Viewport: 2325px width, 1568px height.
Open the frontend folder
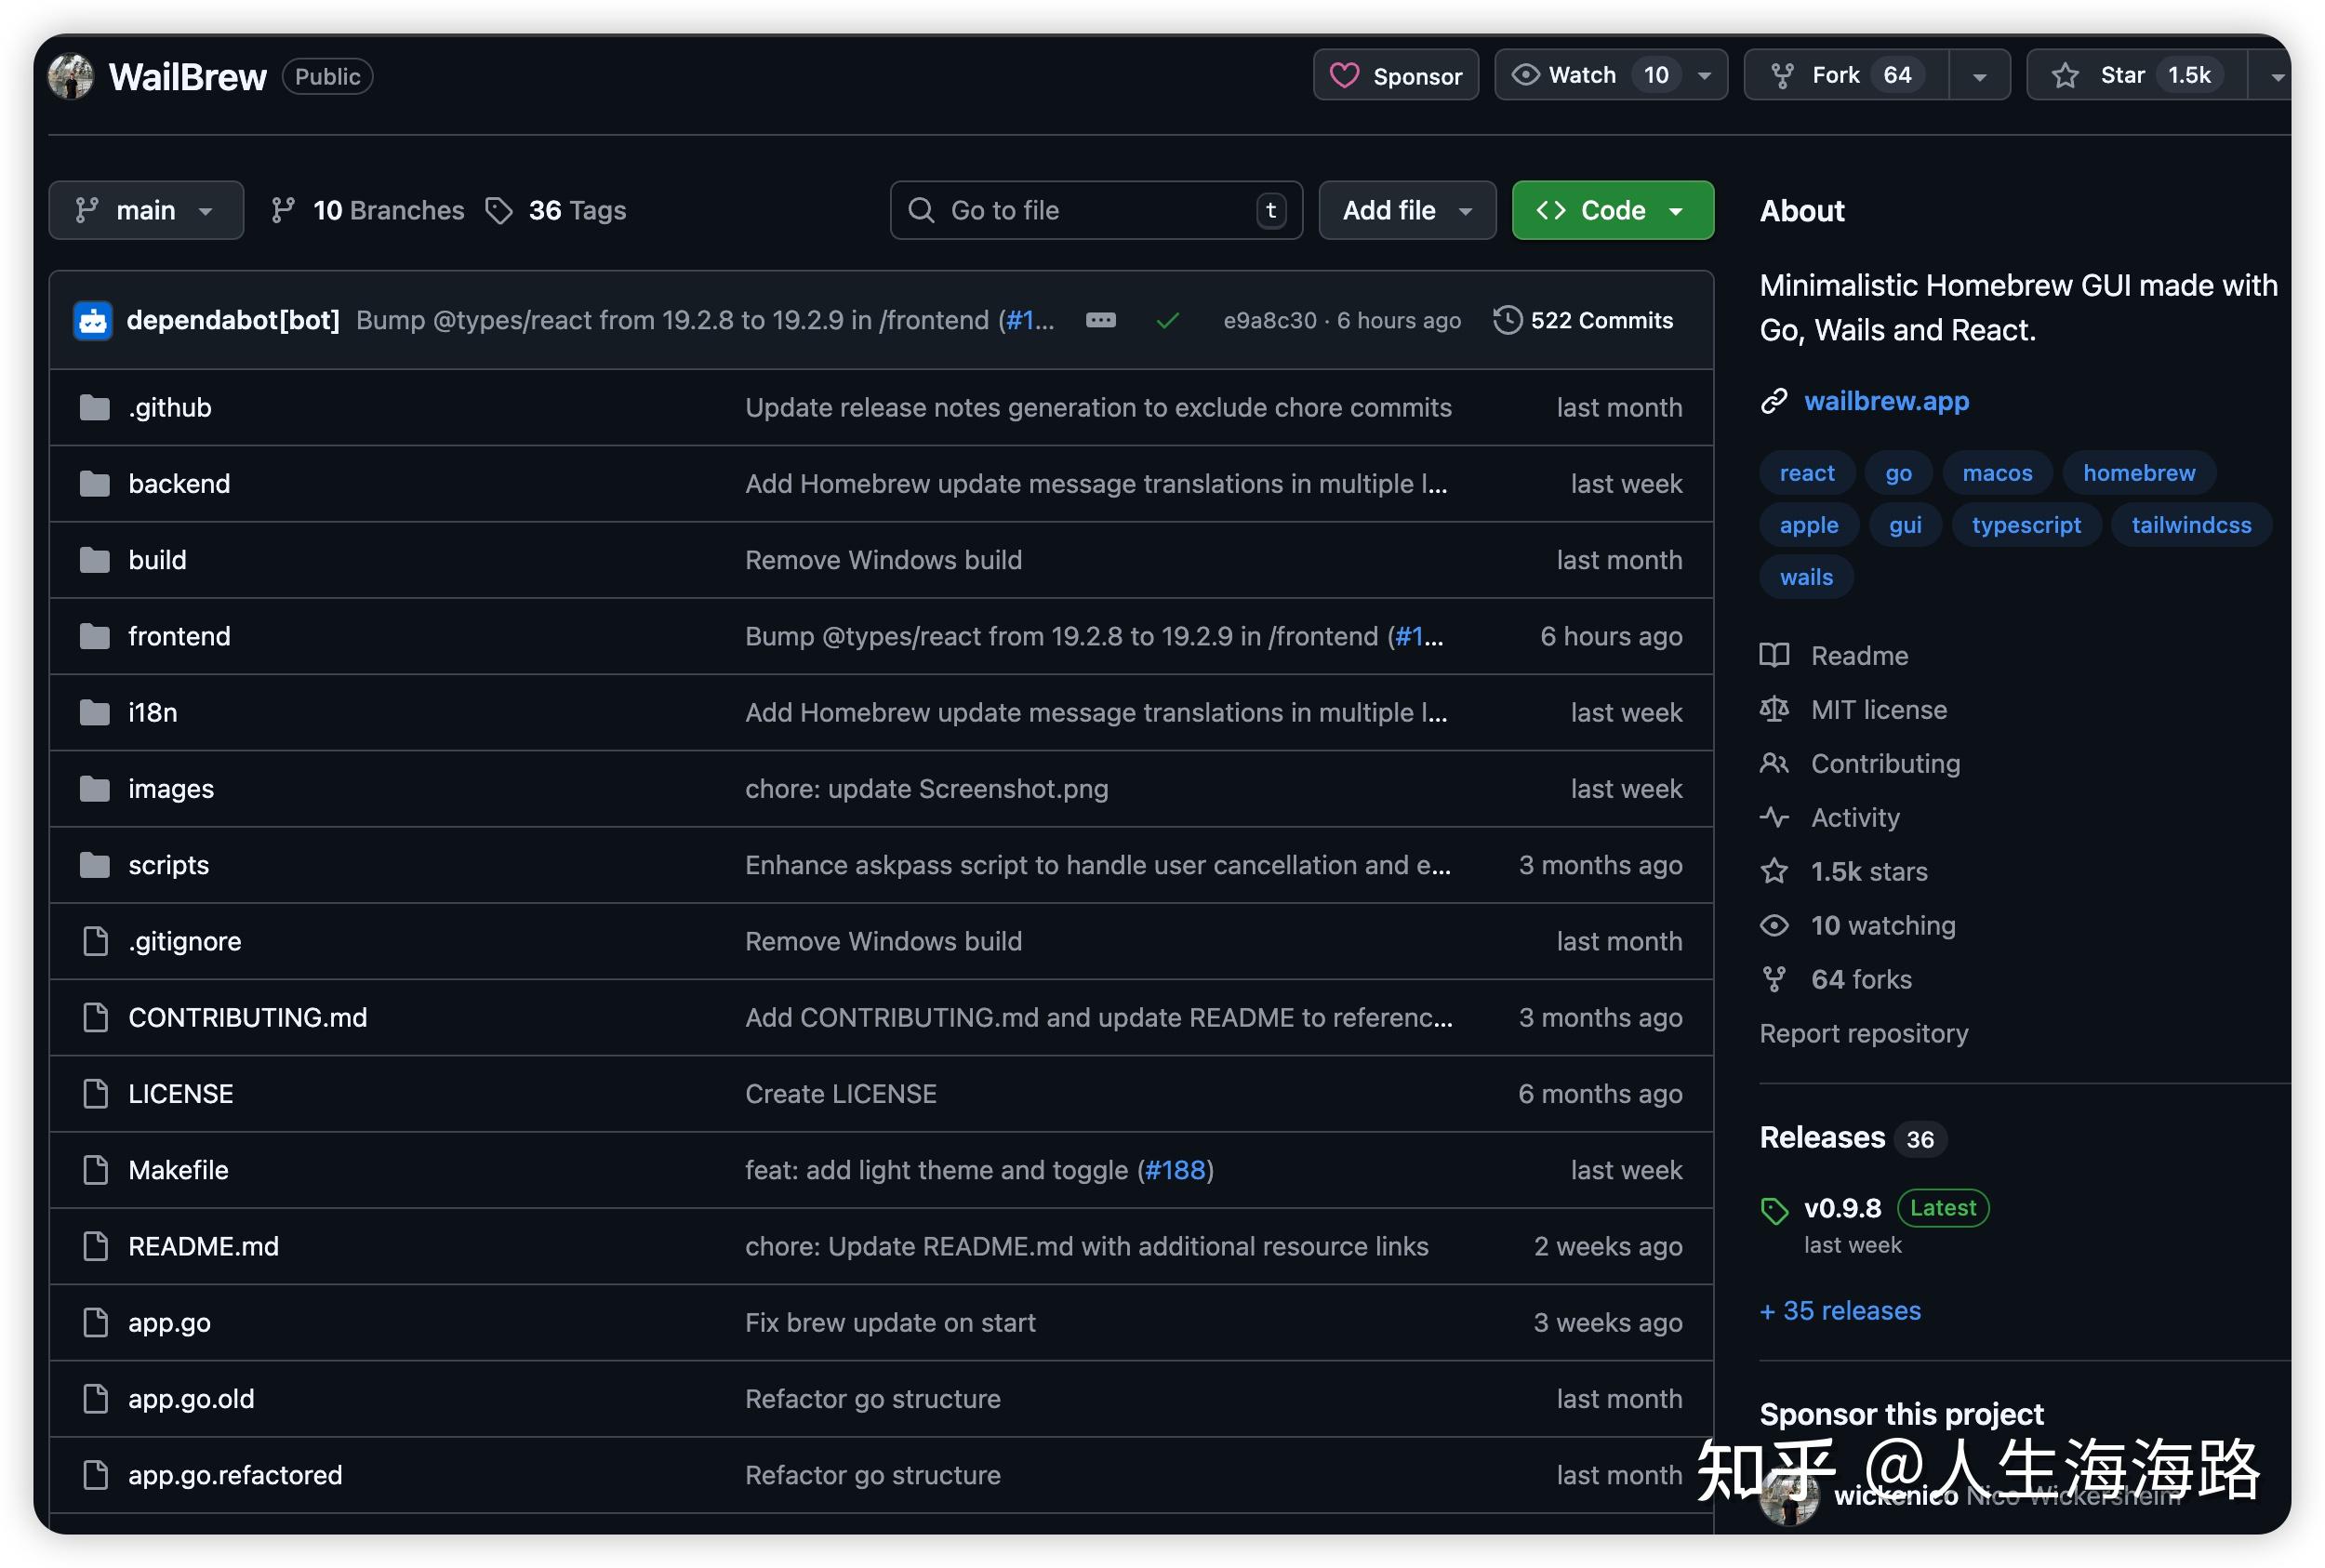(179, 636)
